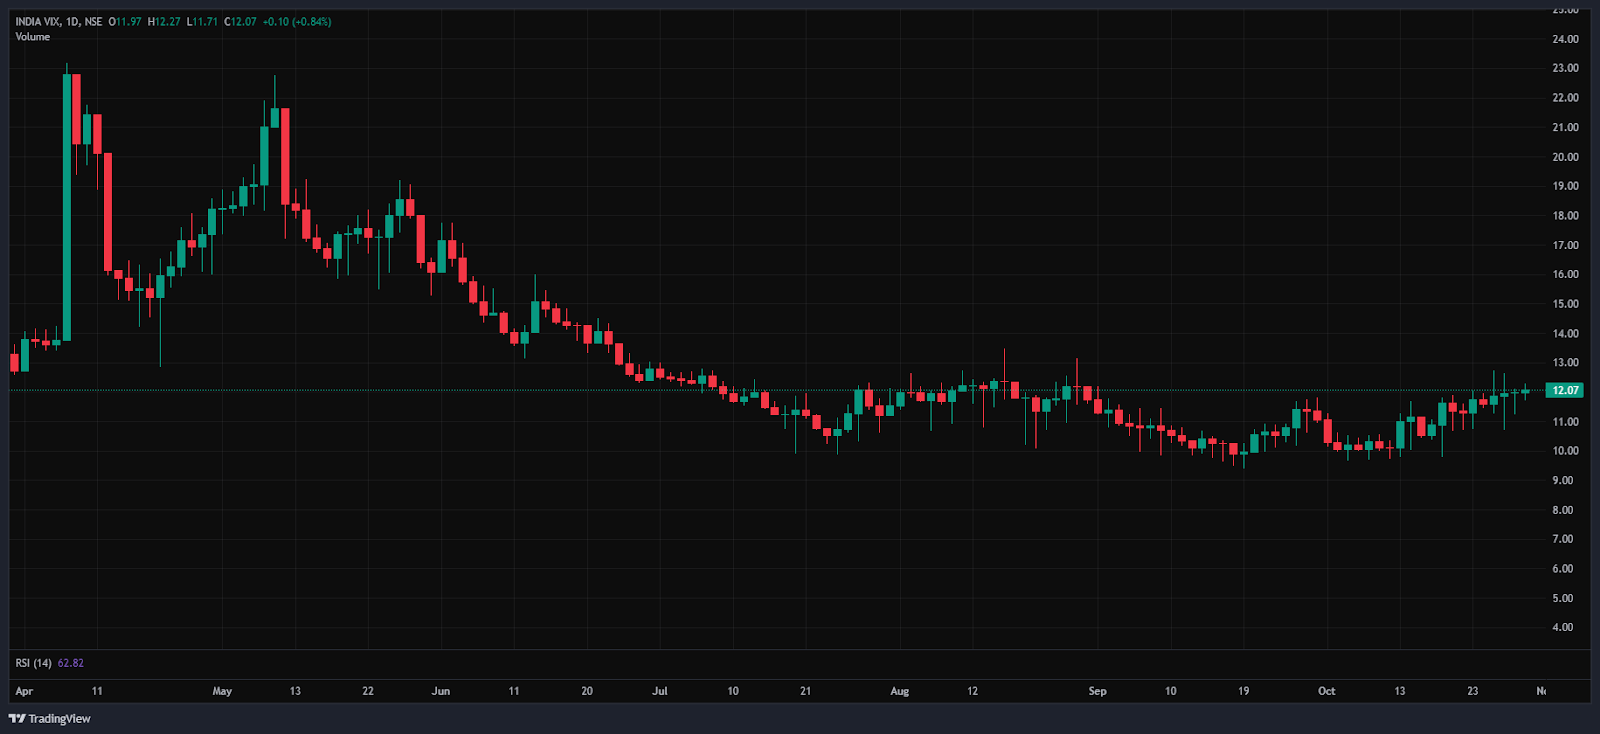Screen dimensions: 1600x734
Task: Select the Volume indicator label
Action: (x=32, y=37)
